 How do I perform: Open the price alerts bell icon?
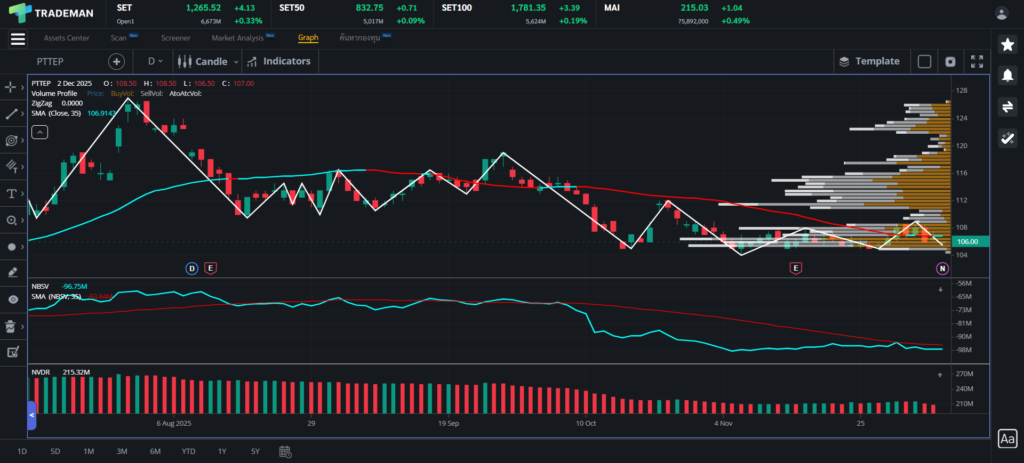click(x=1007, y=75)
